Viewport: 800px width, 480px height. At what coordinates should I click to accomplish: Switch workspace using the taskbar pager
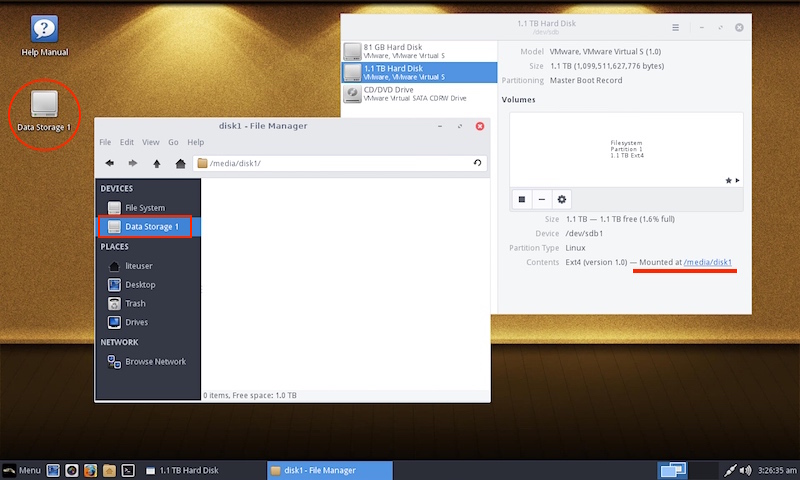672,469
